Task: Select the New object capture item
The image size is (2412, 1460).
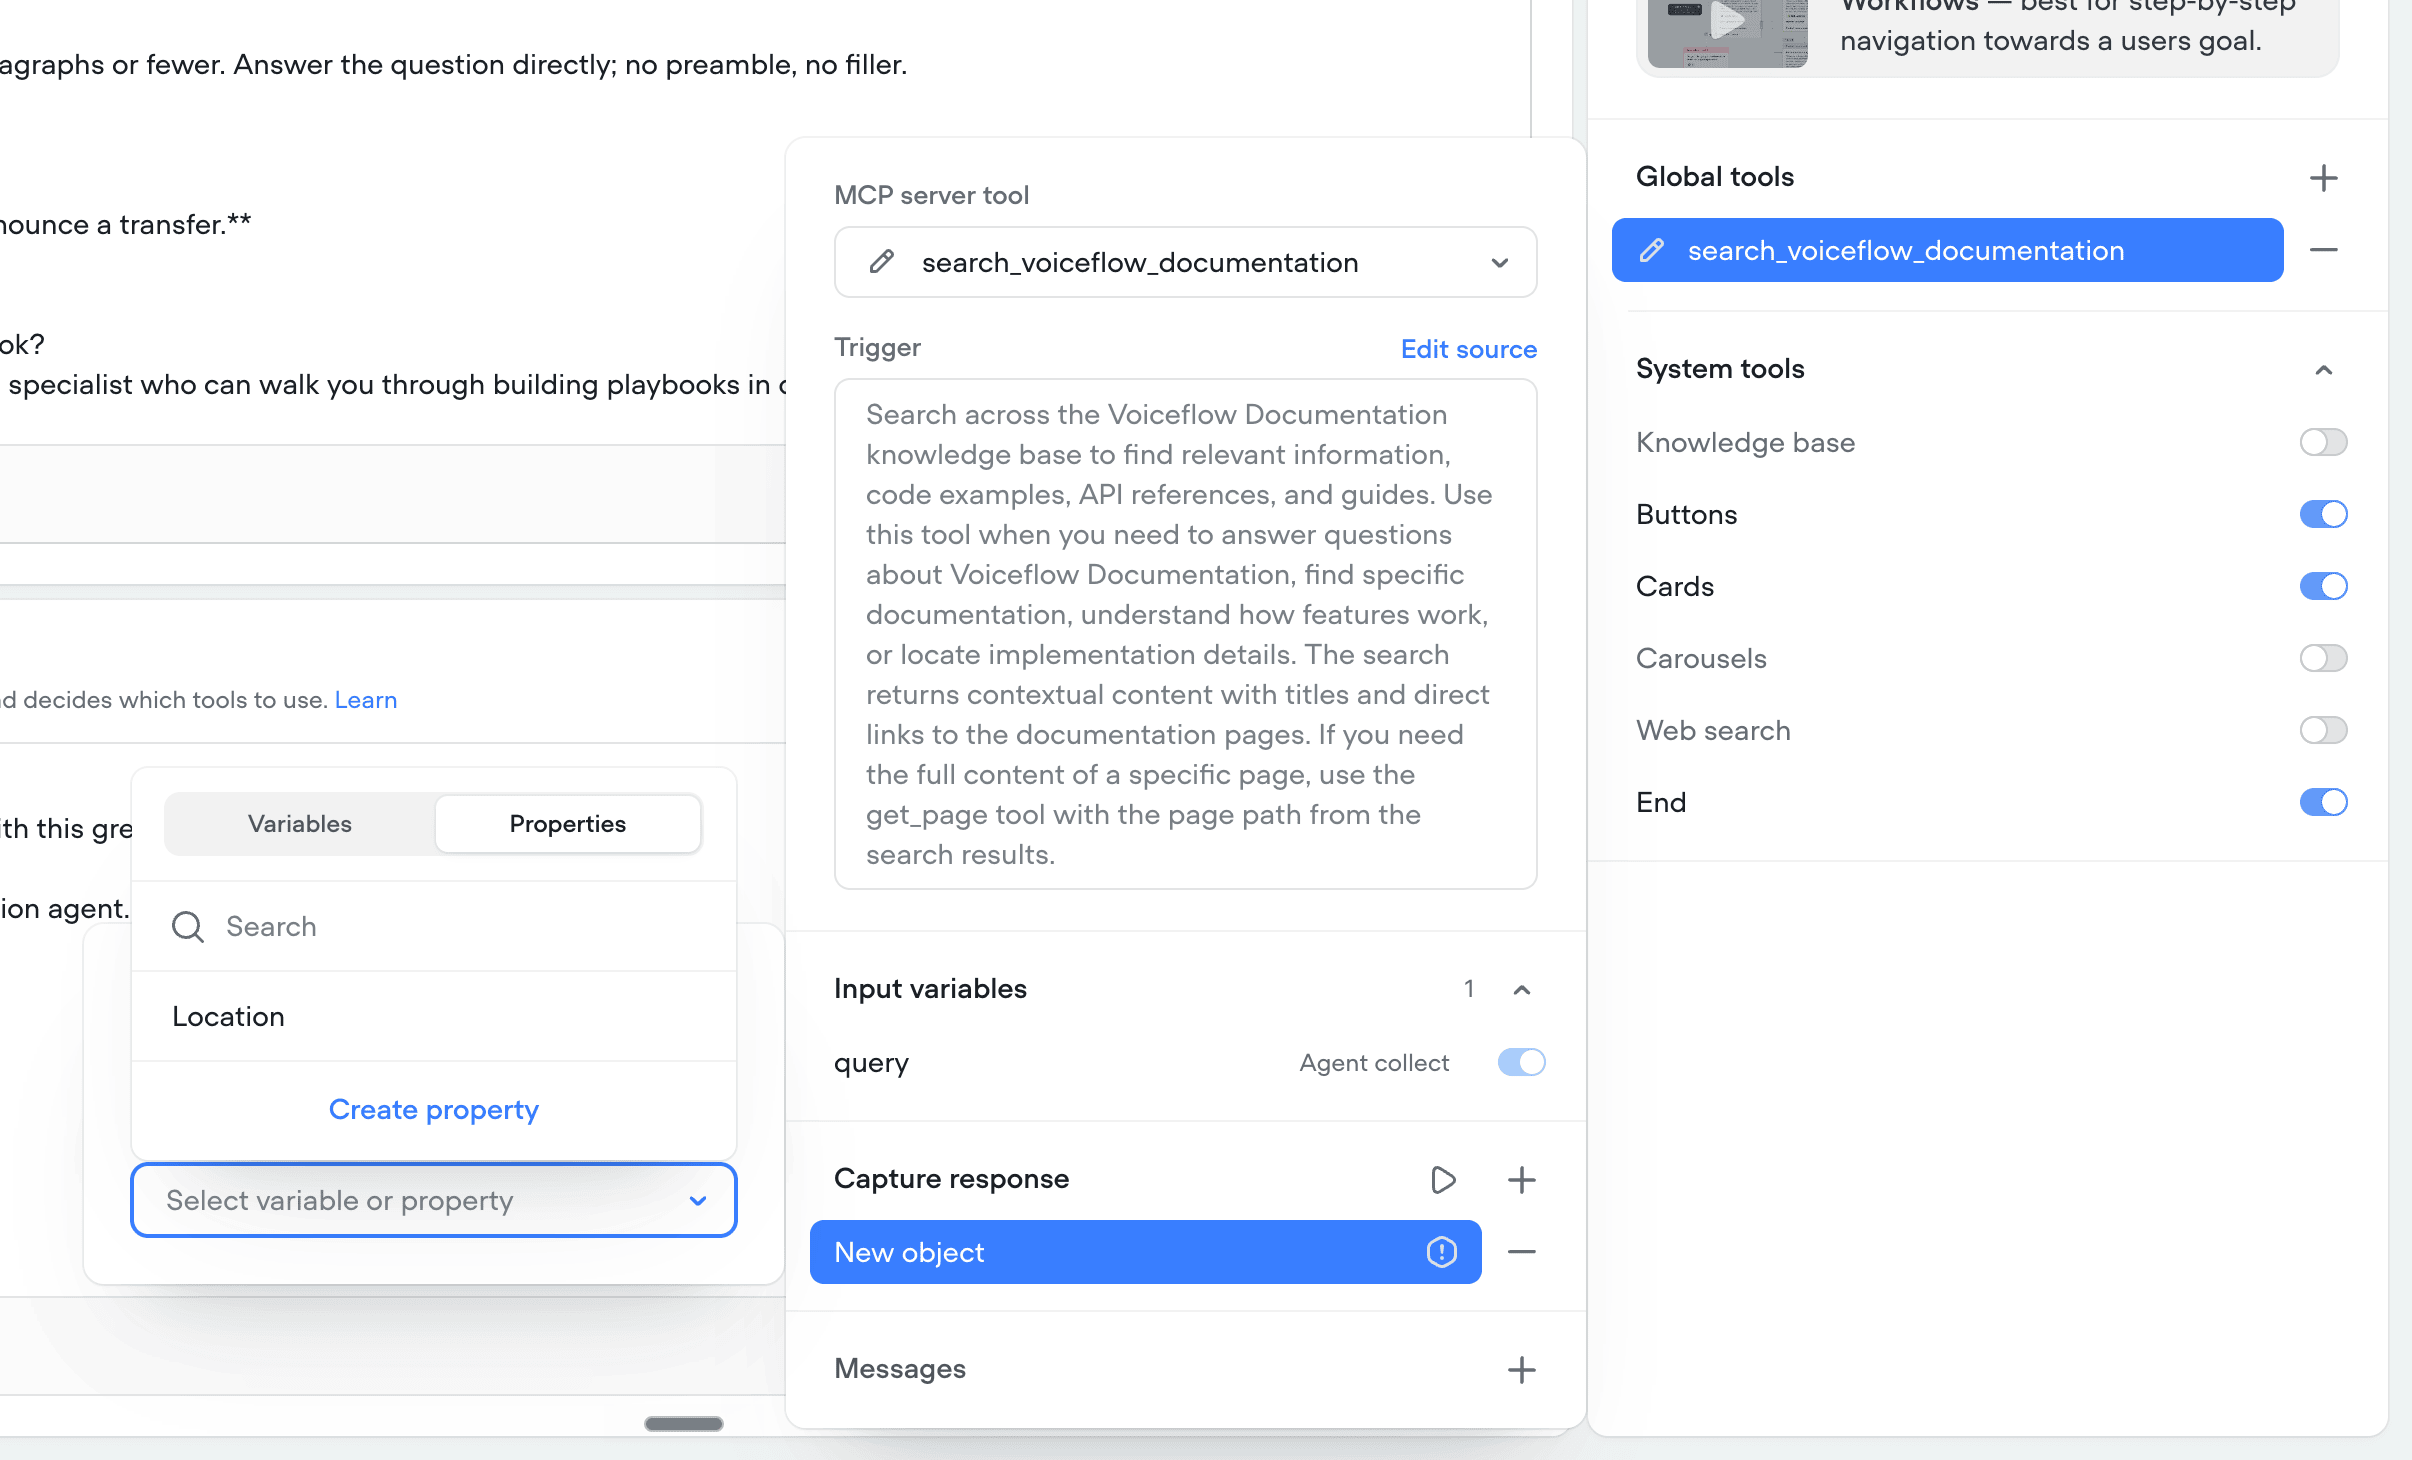Action: pyautogui.click(x=1145, y=1252)
